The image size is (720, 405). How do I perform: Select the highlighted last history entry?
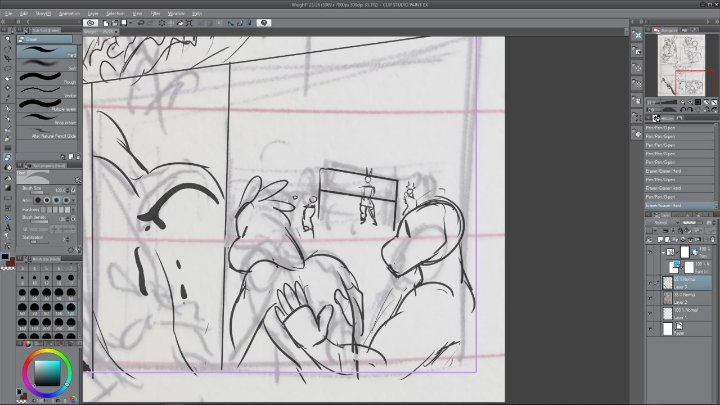[680, 205]
